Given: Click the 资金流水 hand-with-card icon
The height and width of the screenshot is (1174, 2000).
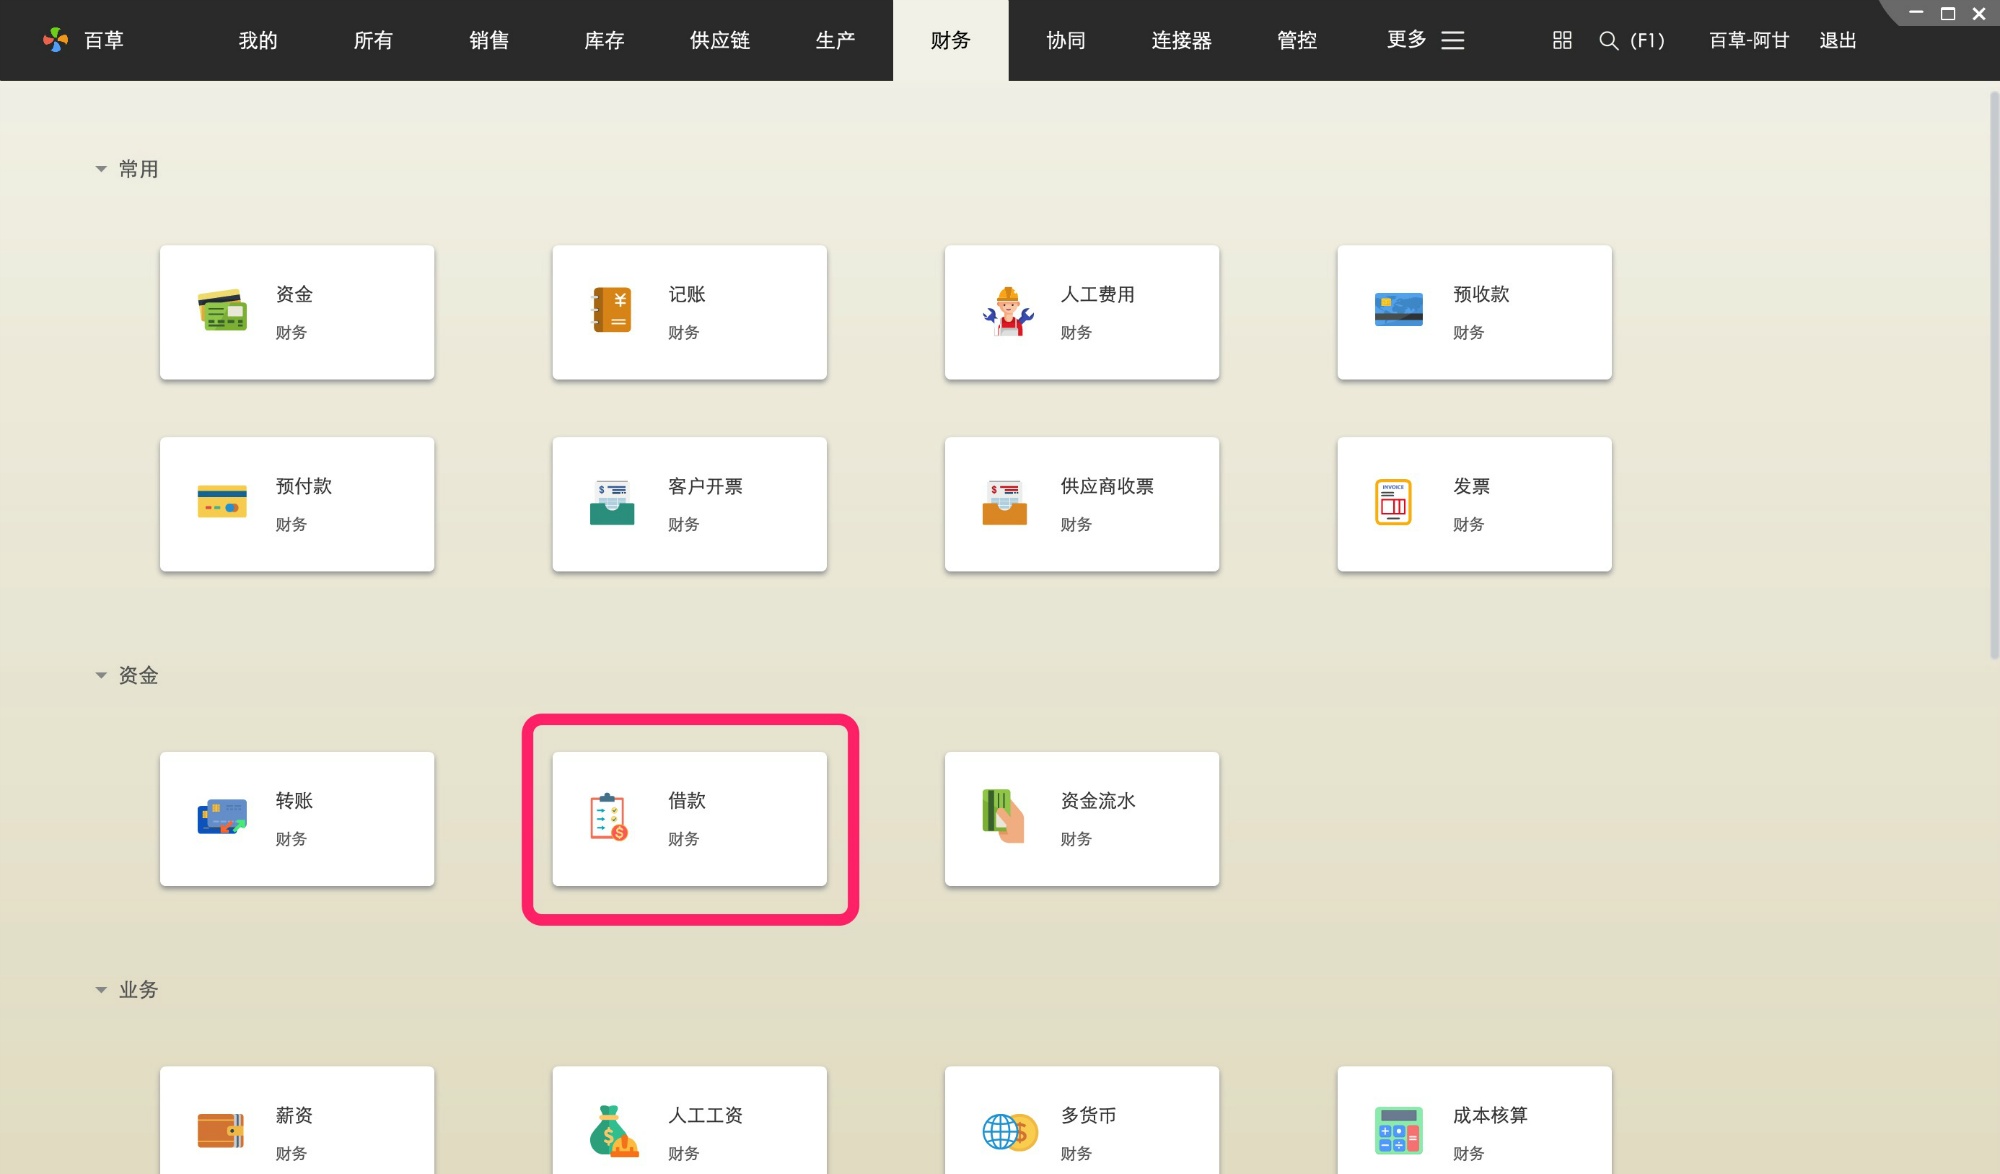Looking at the screenshot, I should click(x=1003, y=817).
